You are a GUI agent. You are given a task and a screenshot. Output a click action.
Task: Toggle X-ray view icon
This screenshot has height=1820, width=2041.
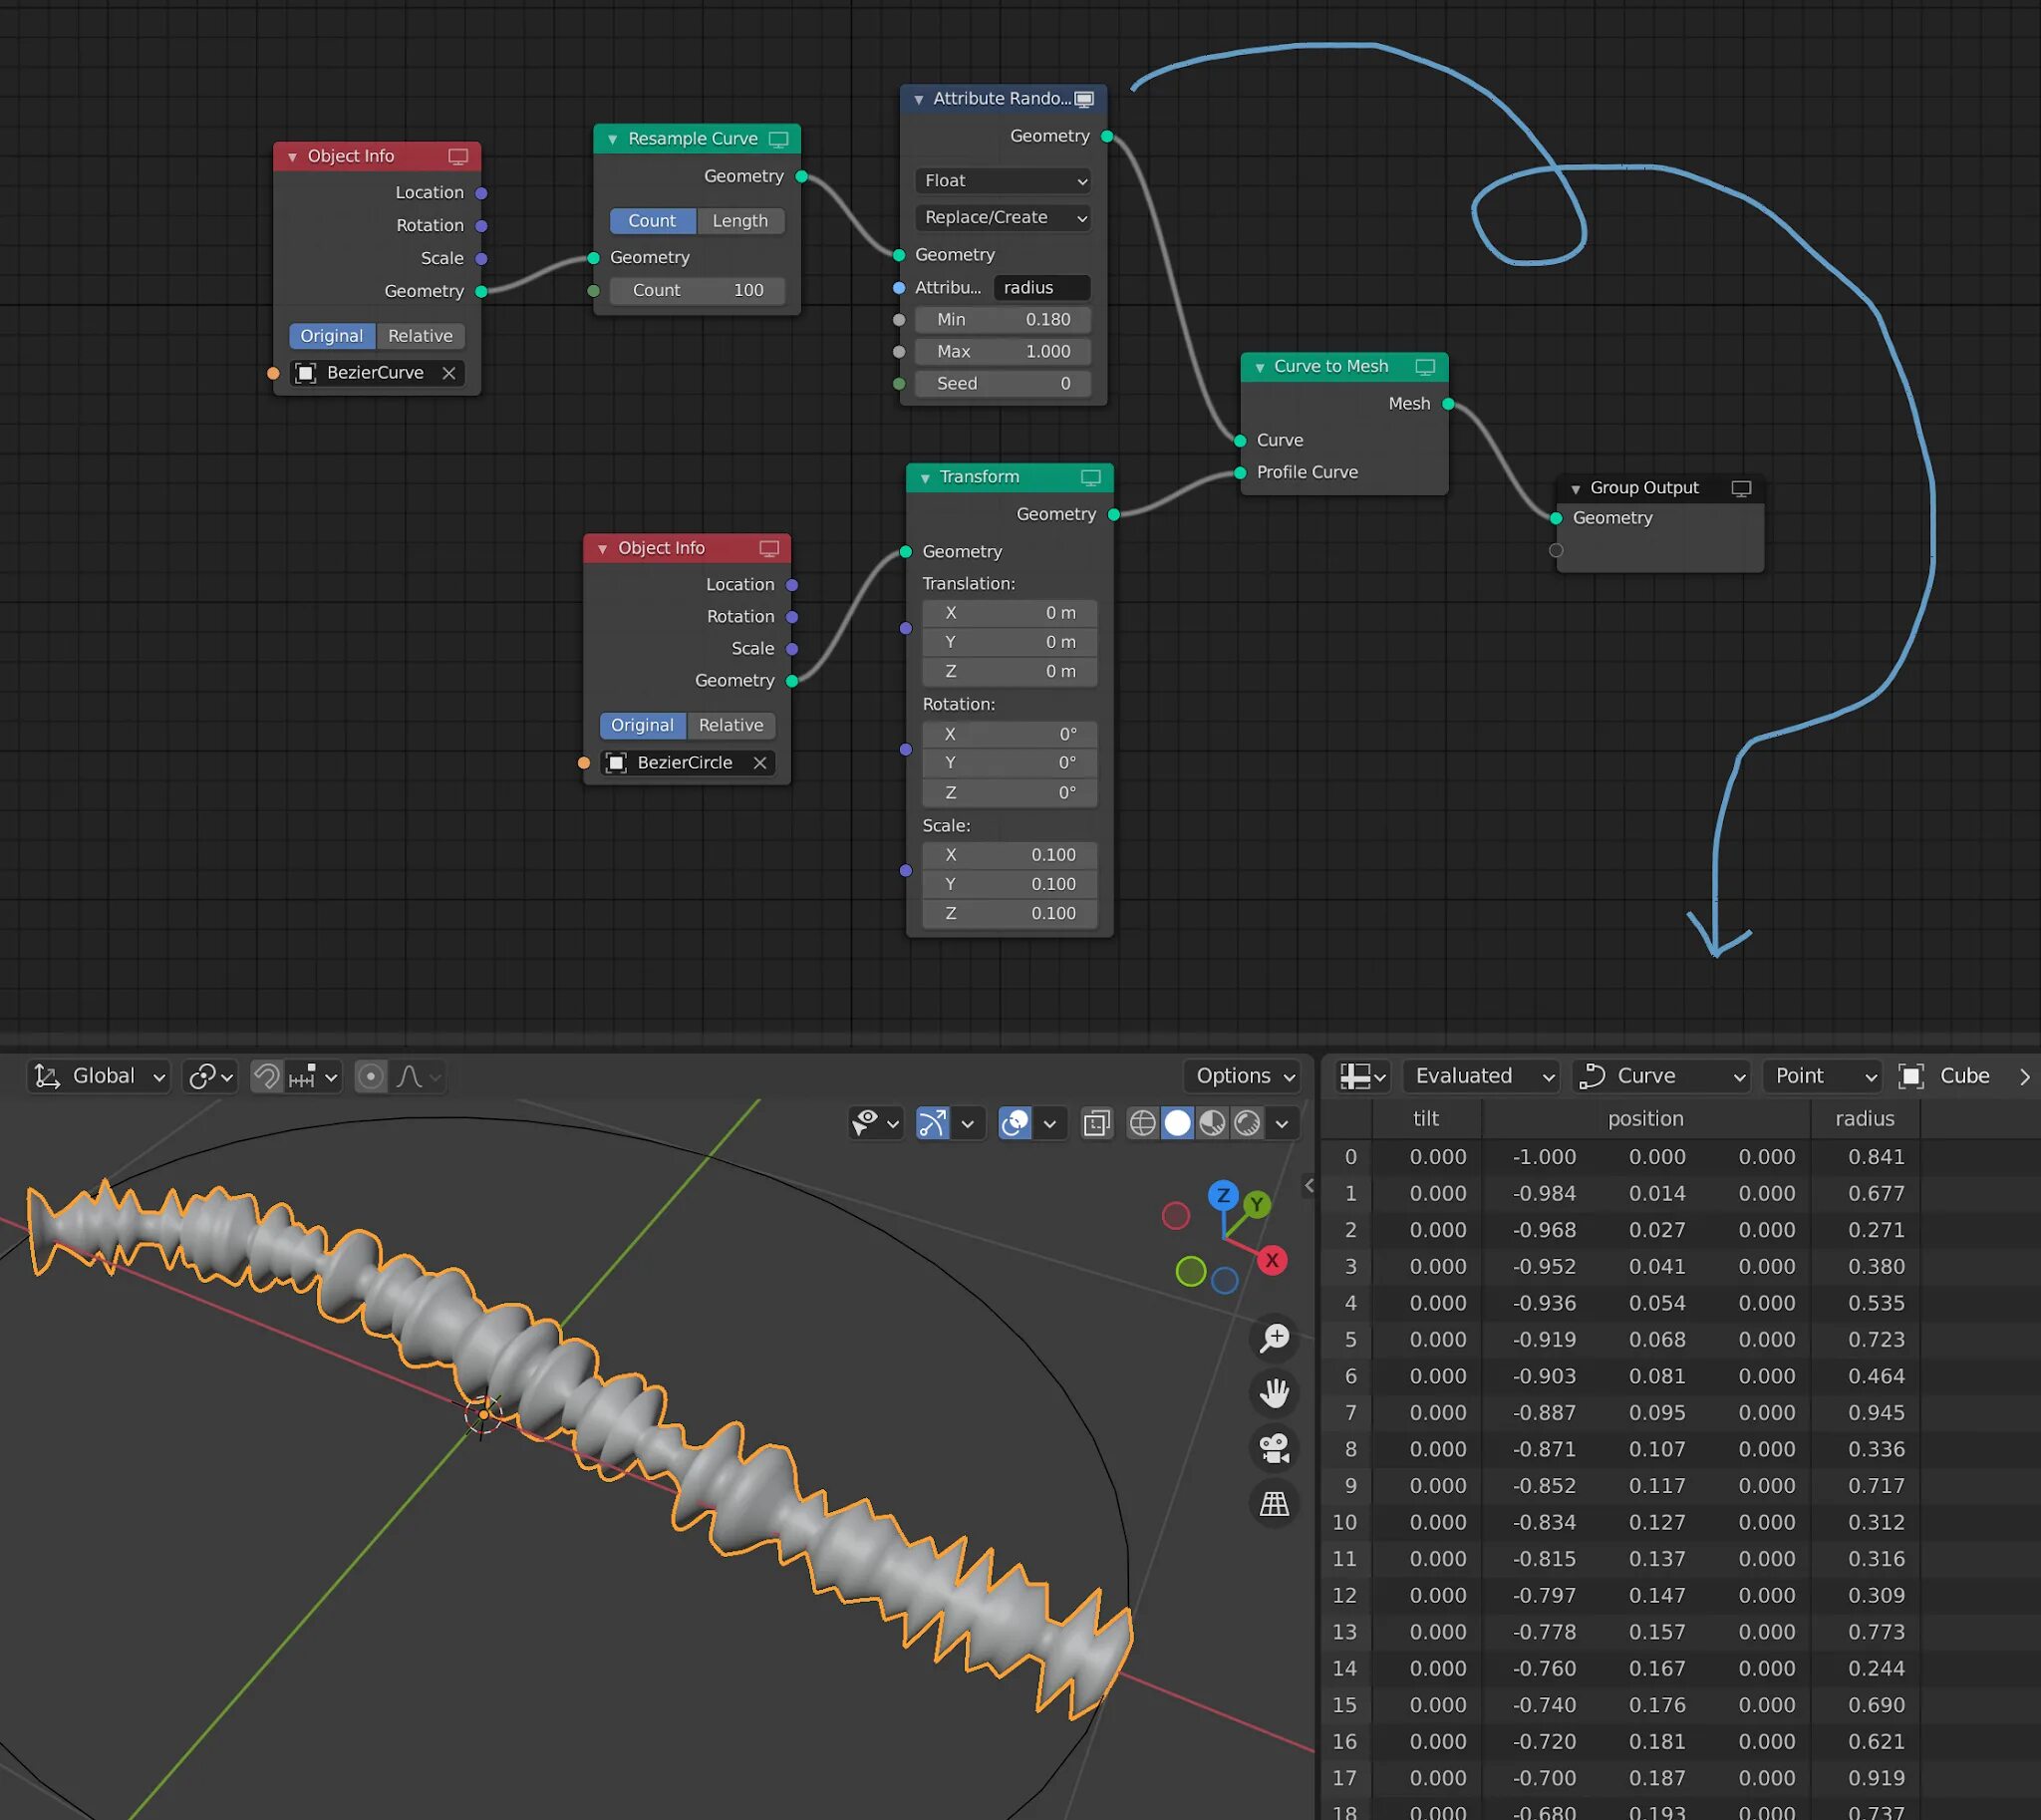click(1096, 1123)
